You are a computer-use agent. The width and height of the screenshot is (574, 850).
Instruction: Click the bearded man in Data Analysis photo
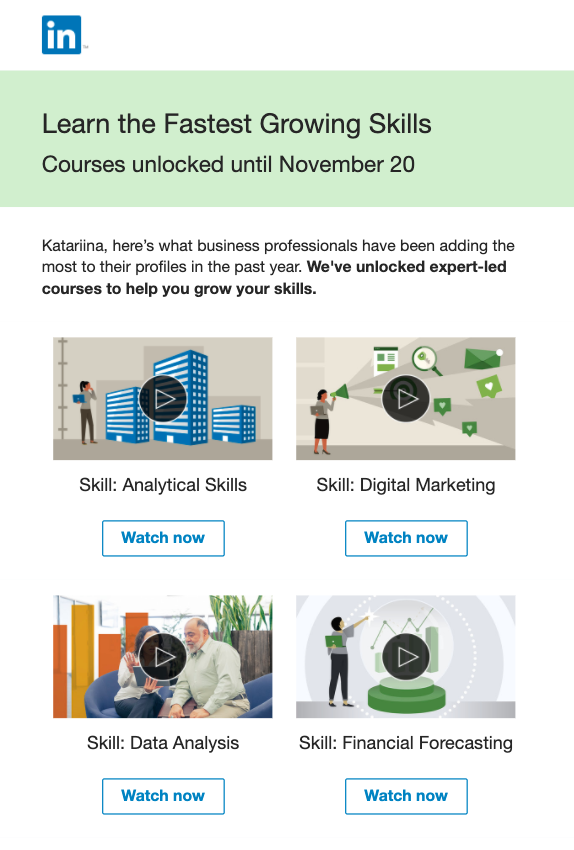[211, 669]
